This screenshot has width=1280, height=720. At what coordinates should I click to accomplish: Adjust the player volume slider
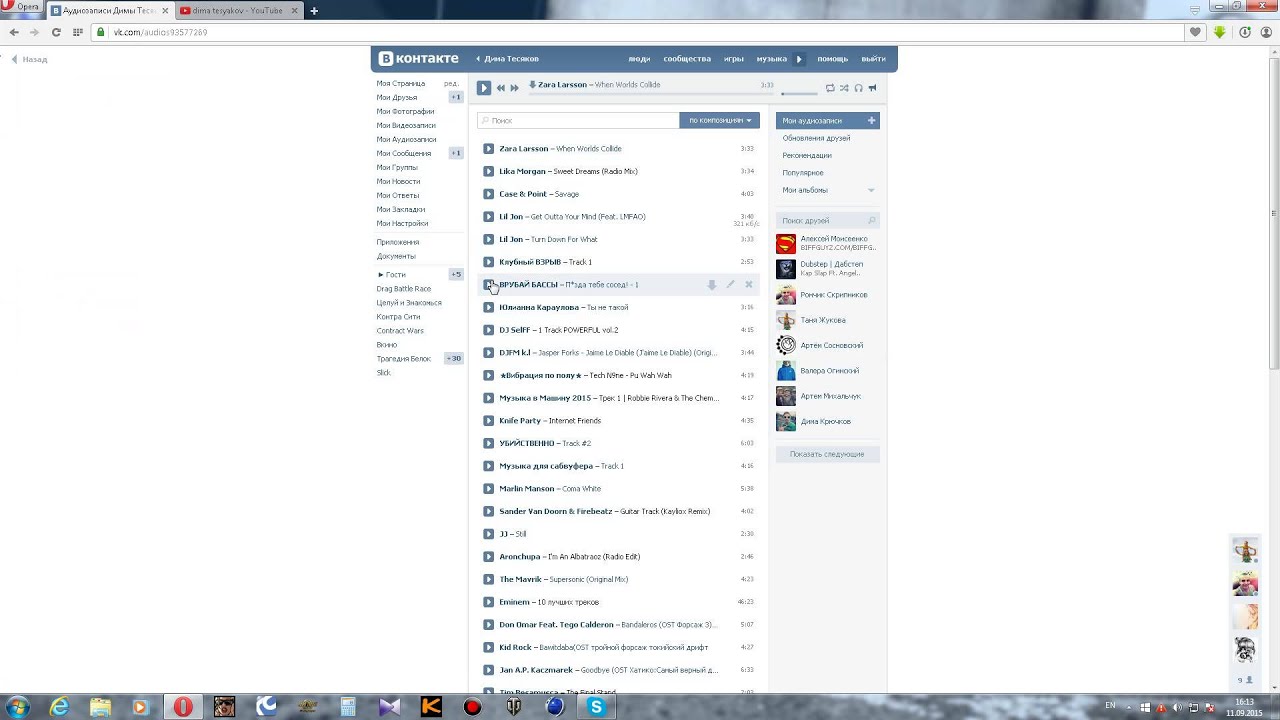798,94
